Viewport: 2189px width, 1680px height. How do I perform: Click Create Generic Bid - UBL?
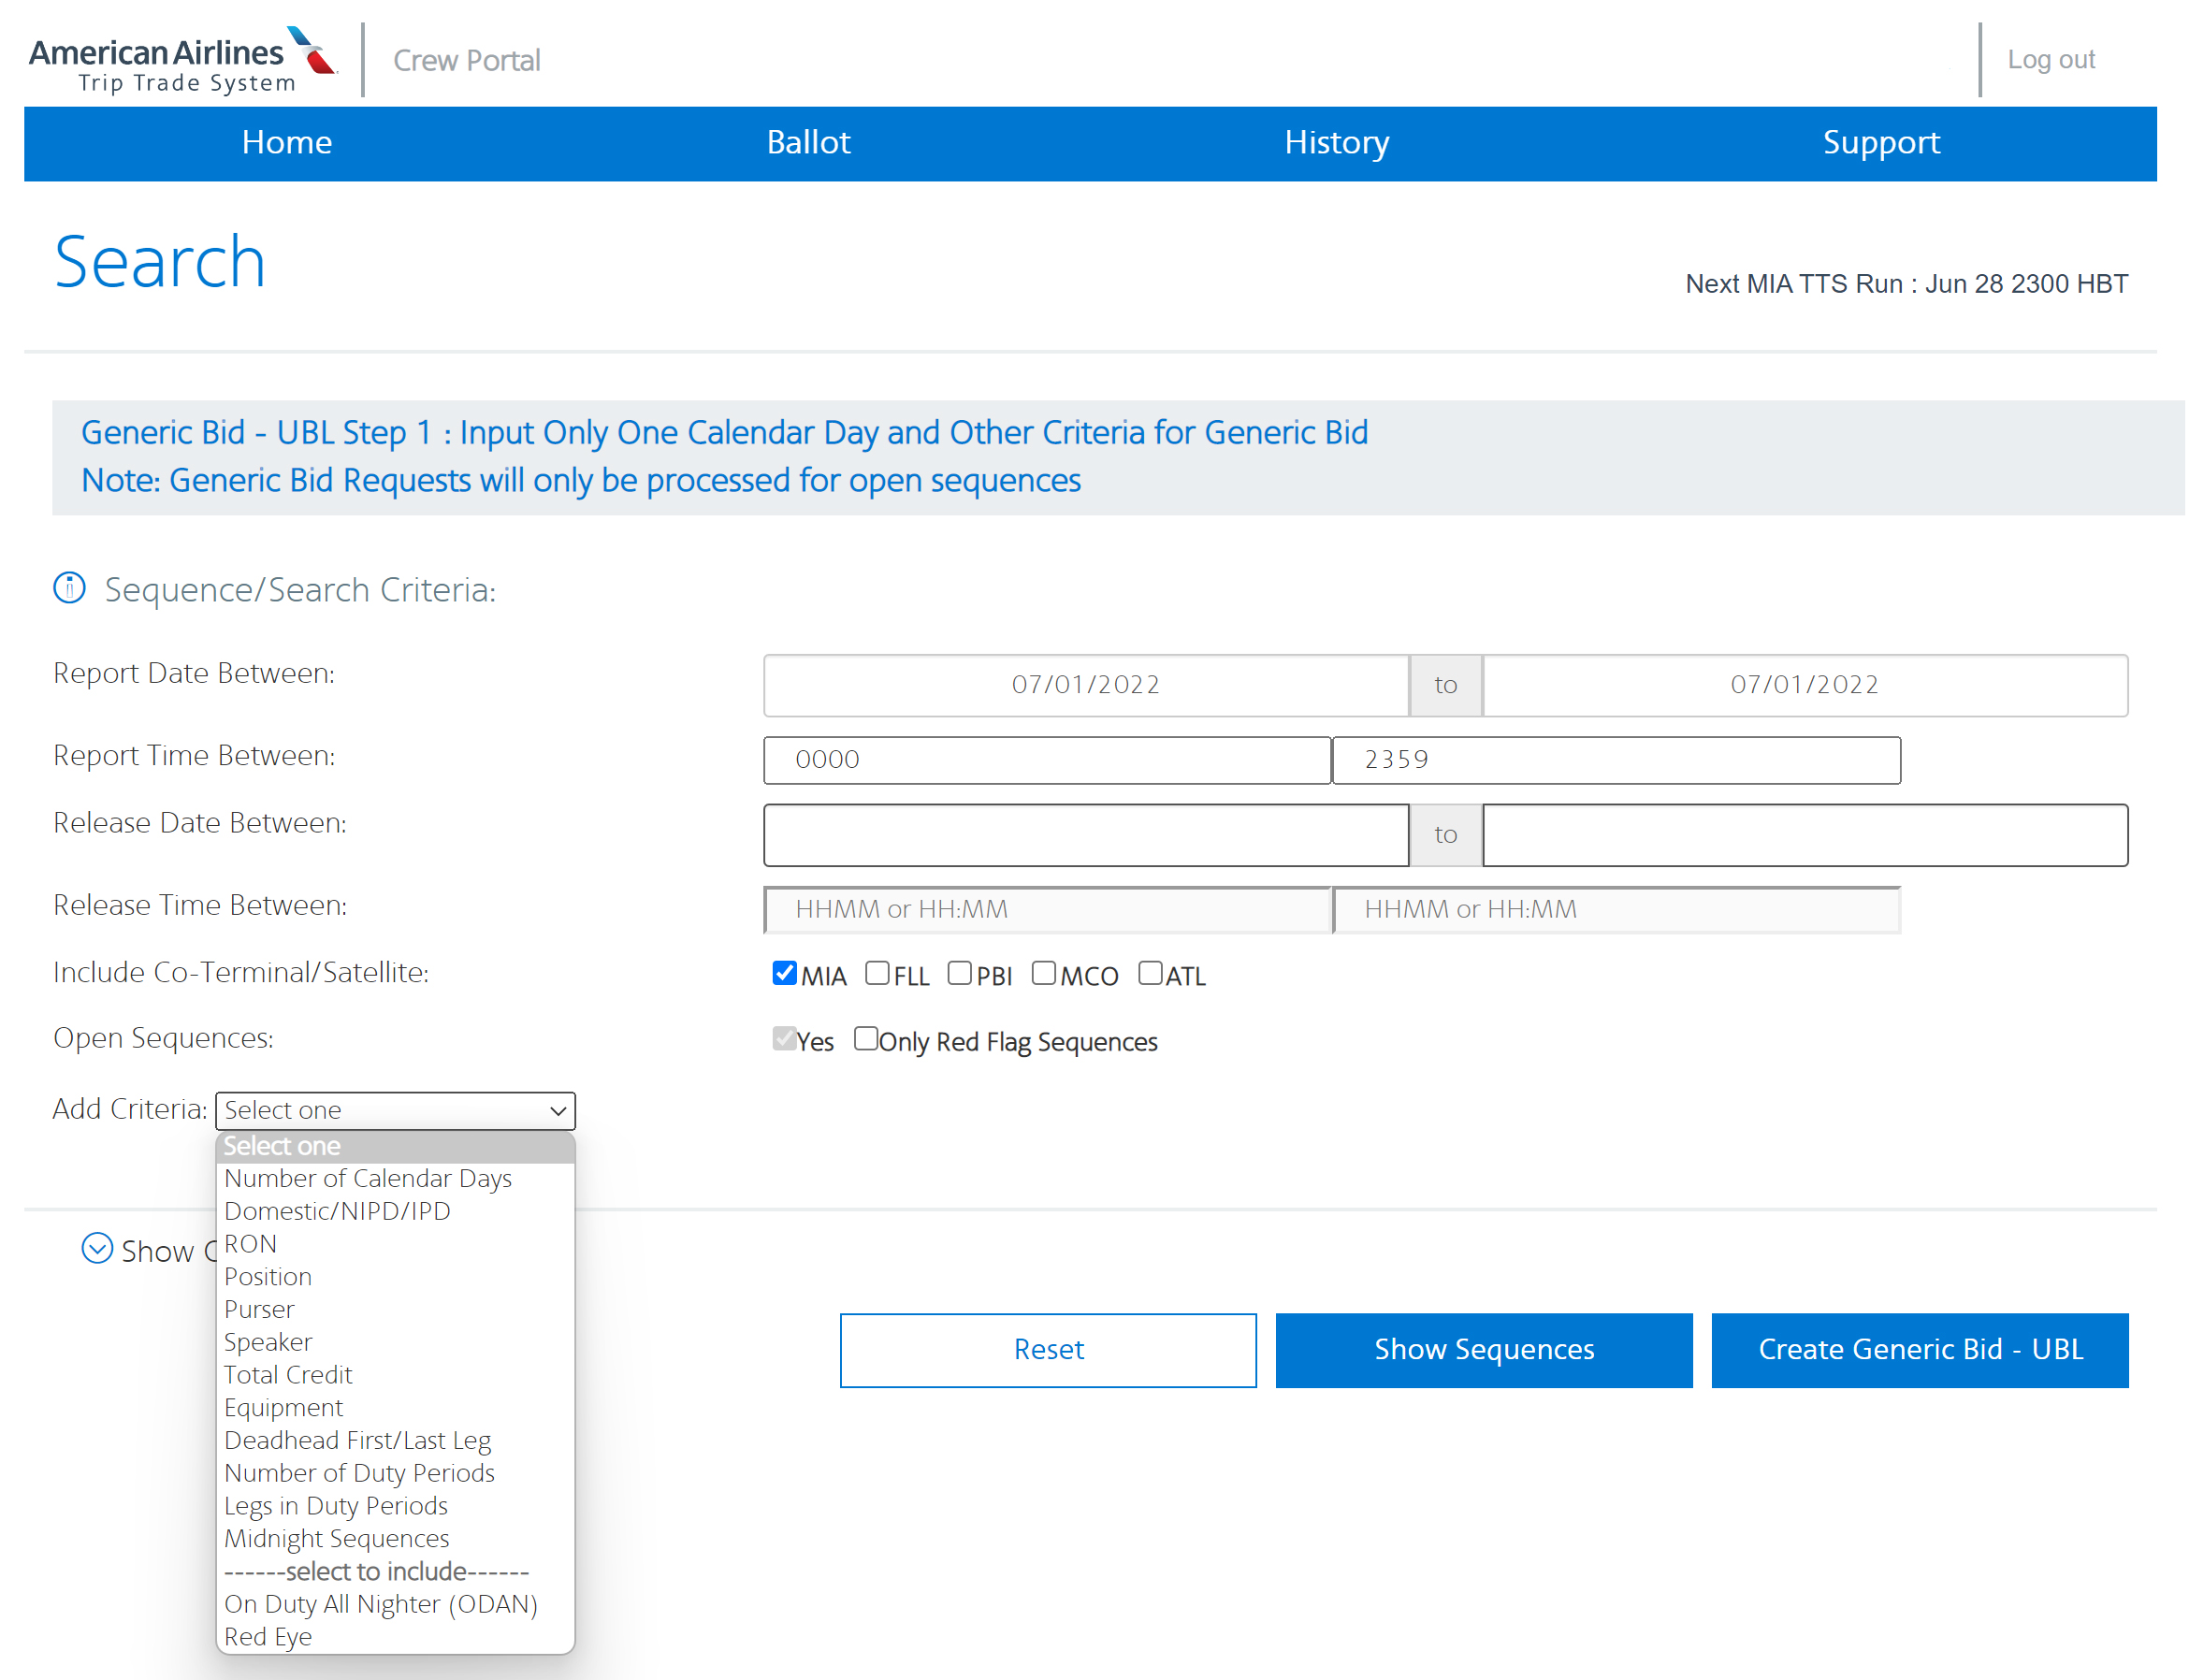[1920, 1350]
